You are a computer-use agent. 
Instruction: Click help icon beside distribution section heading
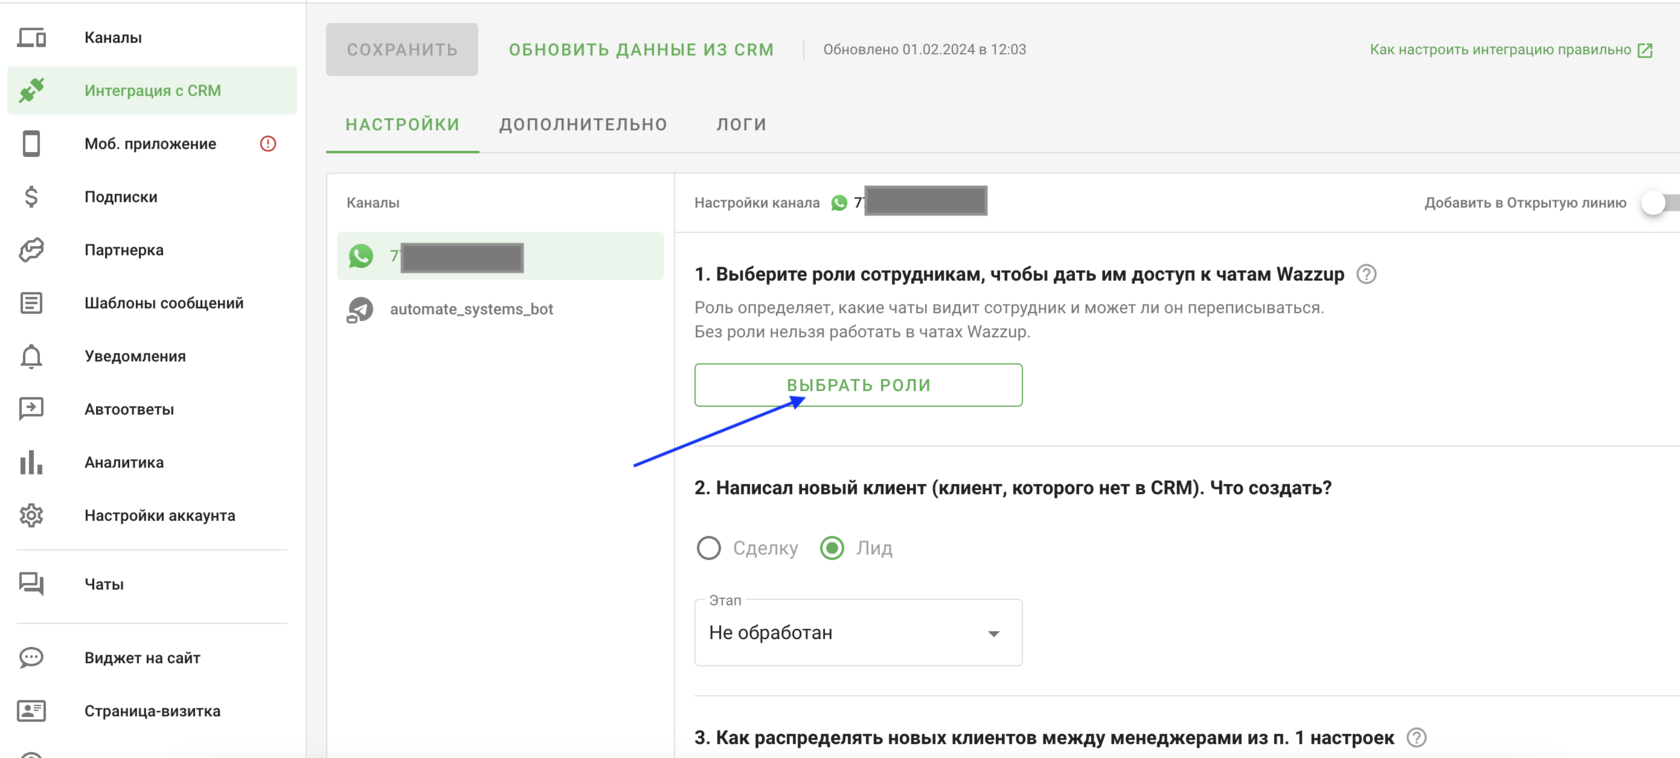point(1416,738)
